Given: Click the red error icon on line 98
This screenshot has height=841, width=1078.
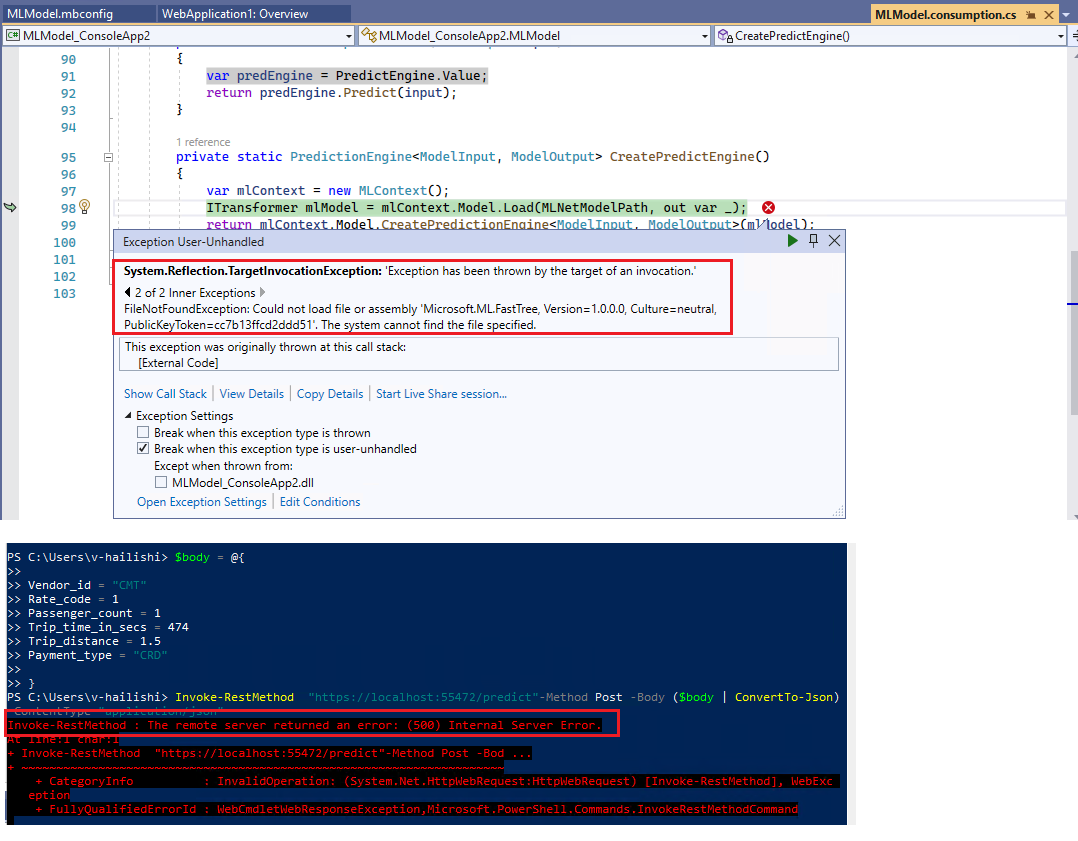Looking at the screenshot, I should point(767,207).
